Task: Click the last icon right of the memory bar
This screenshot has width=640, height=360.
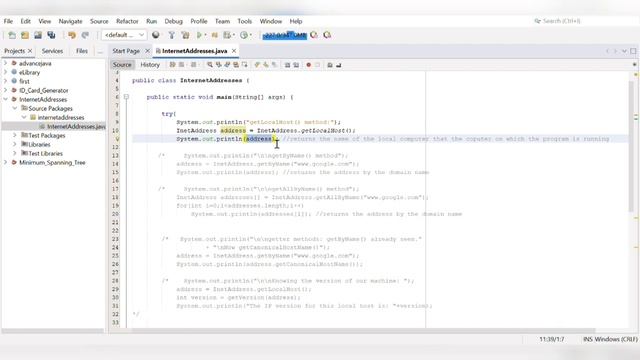Action: coord(327,35)
